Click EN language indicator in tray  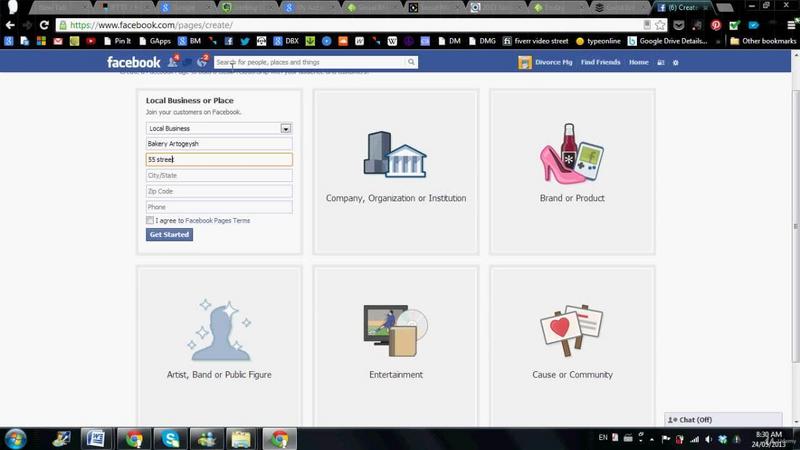[x=603, y=438]
